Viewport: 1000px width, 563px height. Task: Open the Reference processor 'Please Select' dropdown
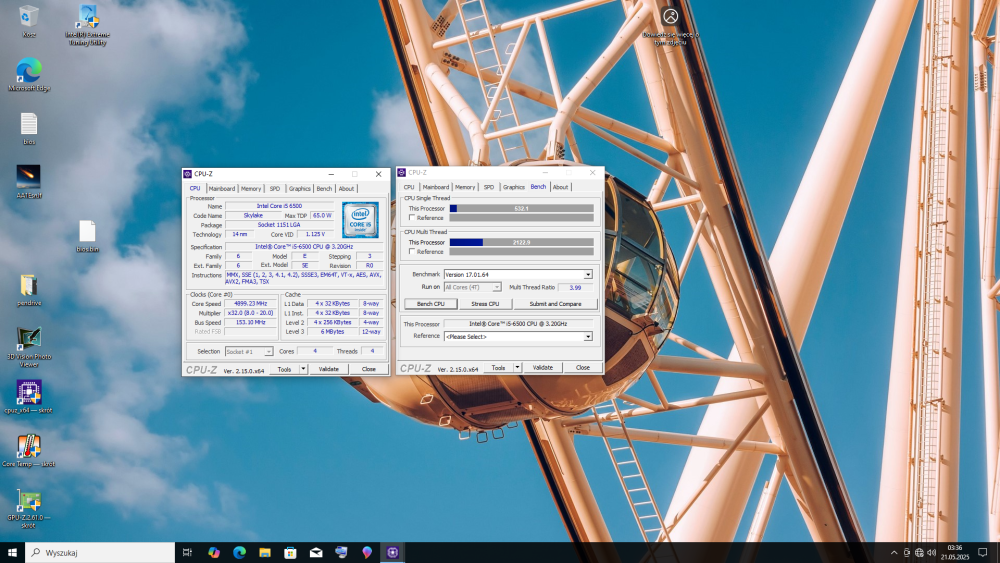click(x=588, y=337)
